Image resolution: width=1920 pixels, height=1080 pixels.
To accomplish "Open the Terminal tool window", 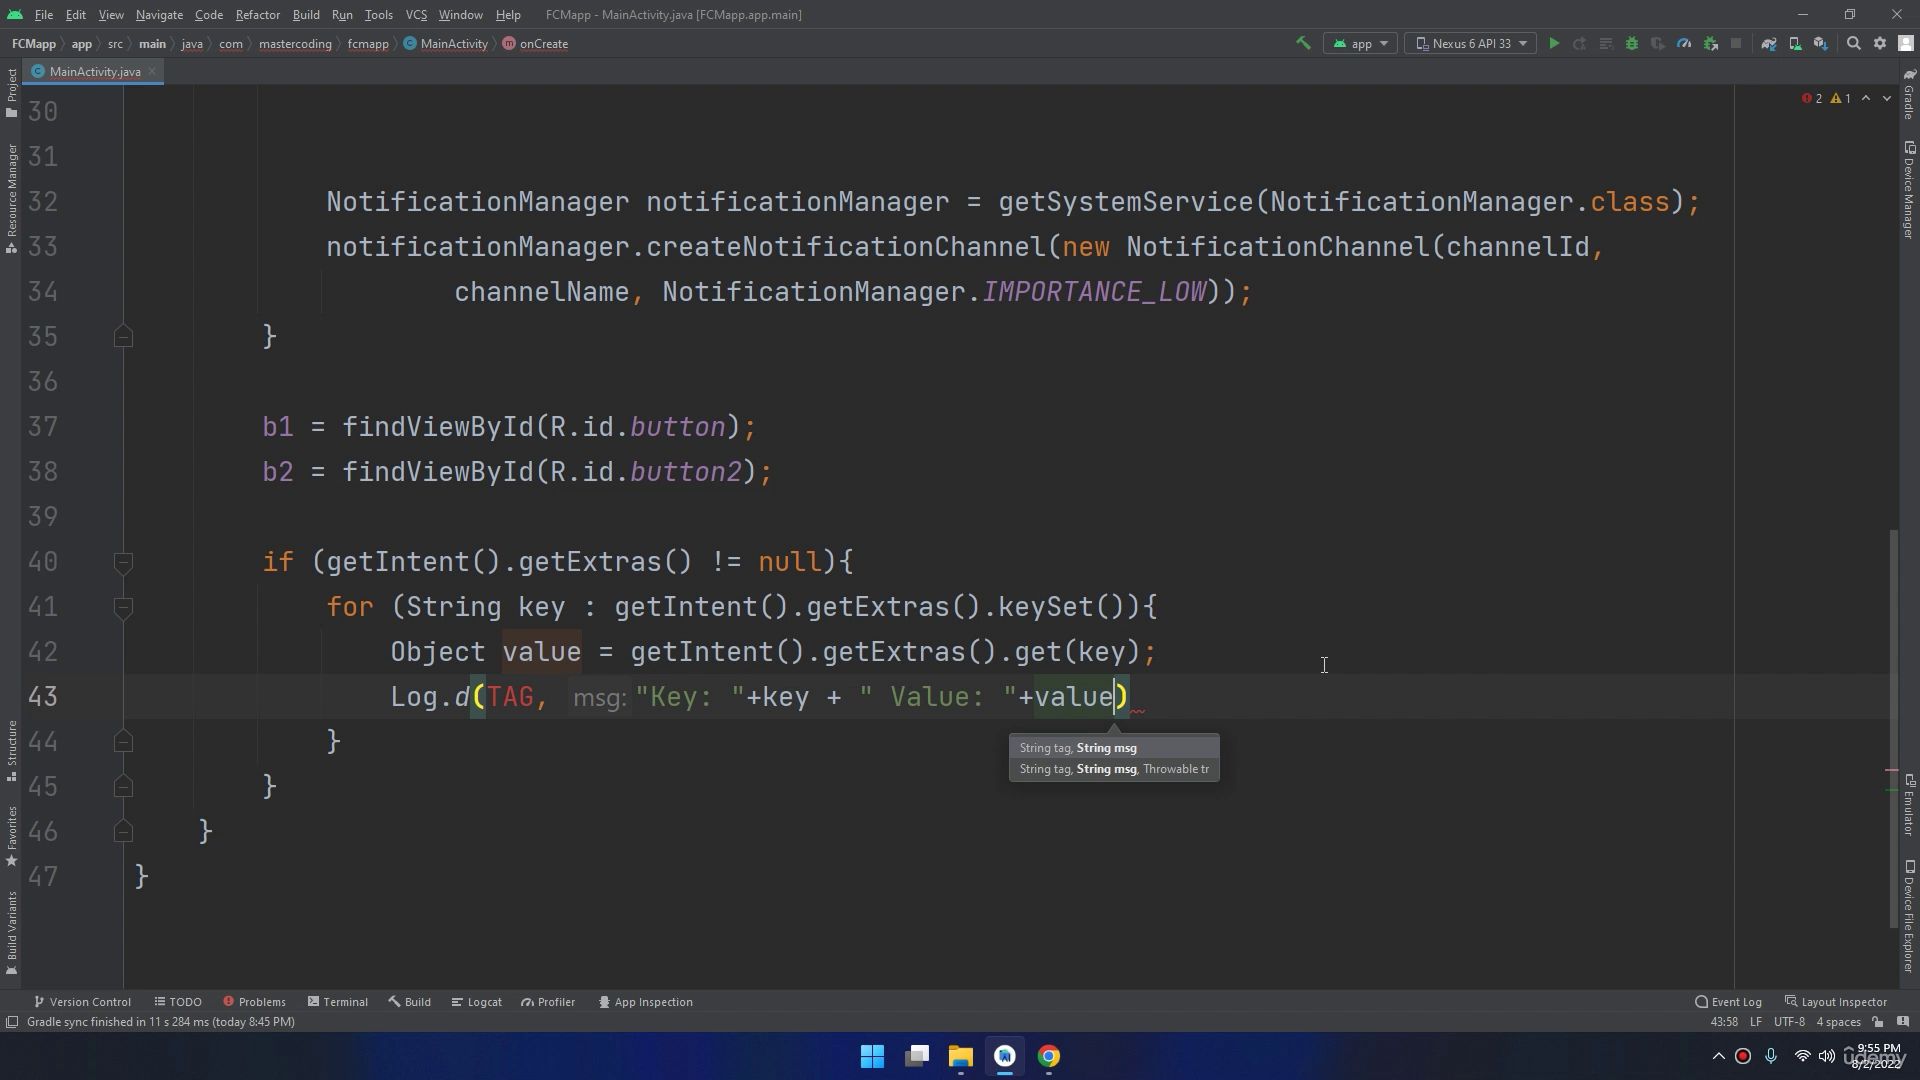I will pos(338,1002).
